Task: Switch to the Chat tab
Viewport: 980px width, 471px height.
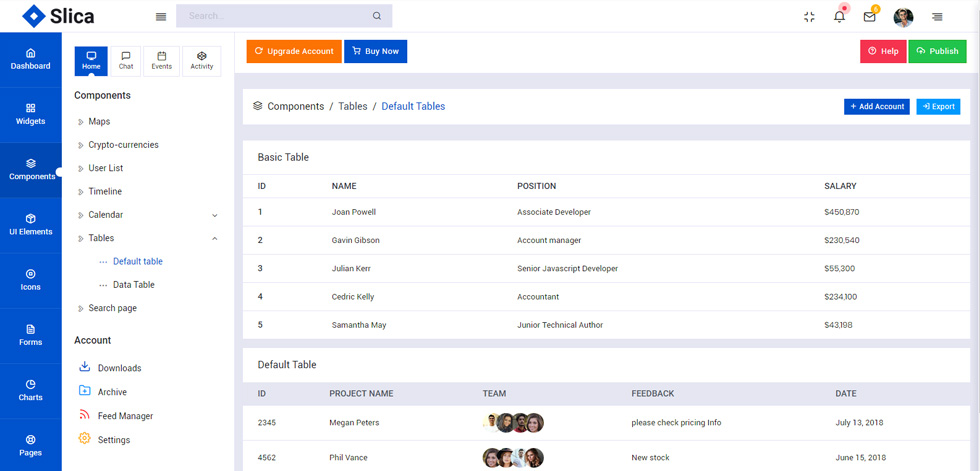Action: click(x=126, y=61)
